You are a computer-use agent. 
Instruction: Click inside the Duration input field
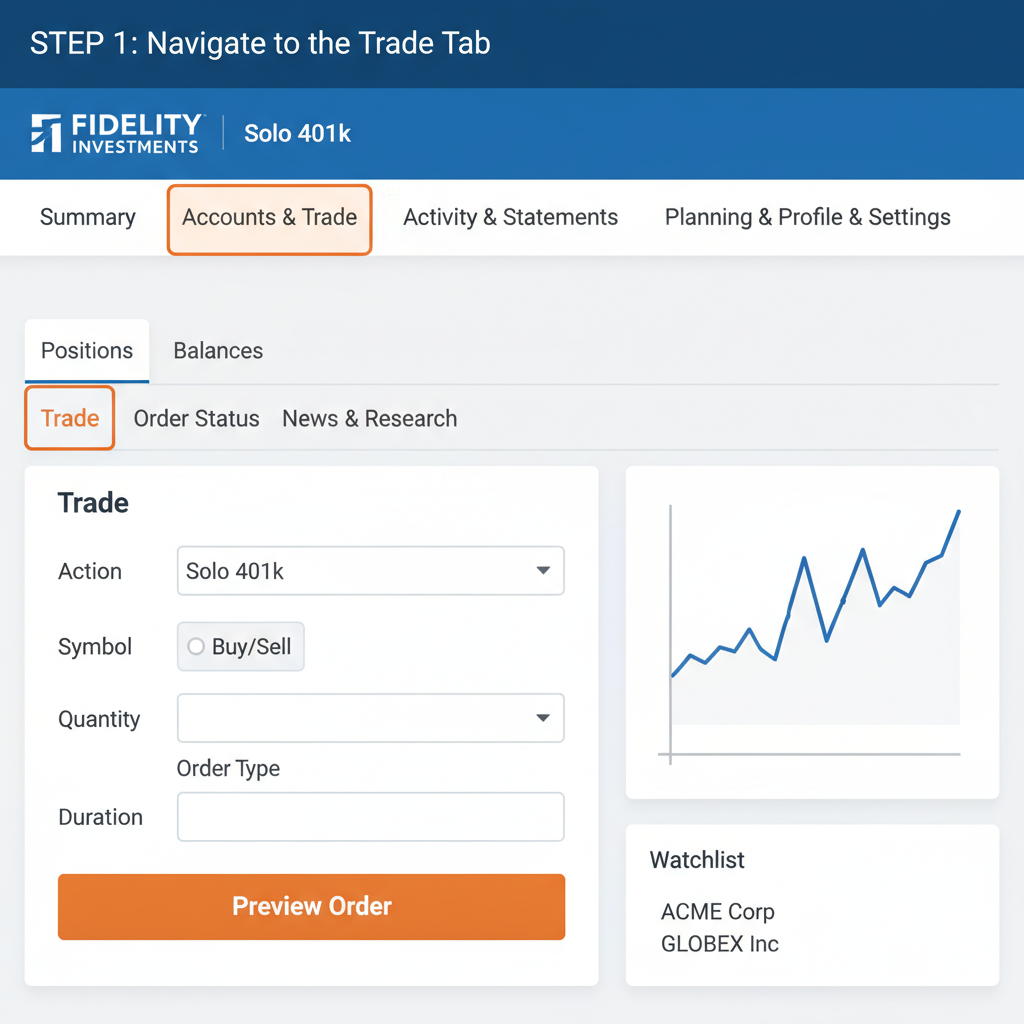point(370,816)
